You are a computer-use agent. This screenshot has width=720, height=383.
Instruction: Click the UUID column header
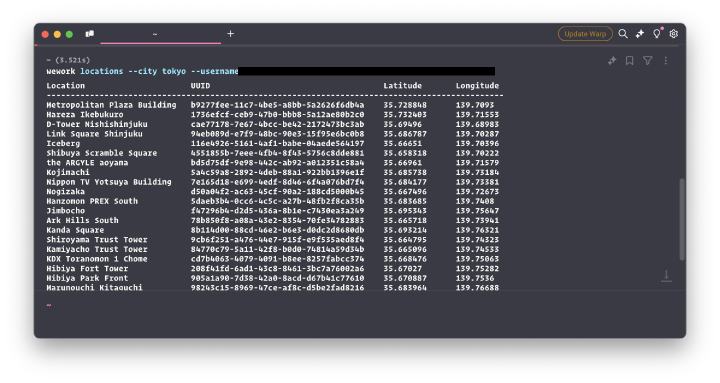(200, 85)
